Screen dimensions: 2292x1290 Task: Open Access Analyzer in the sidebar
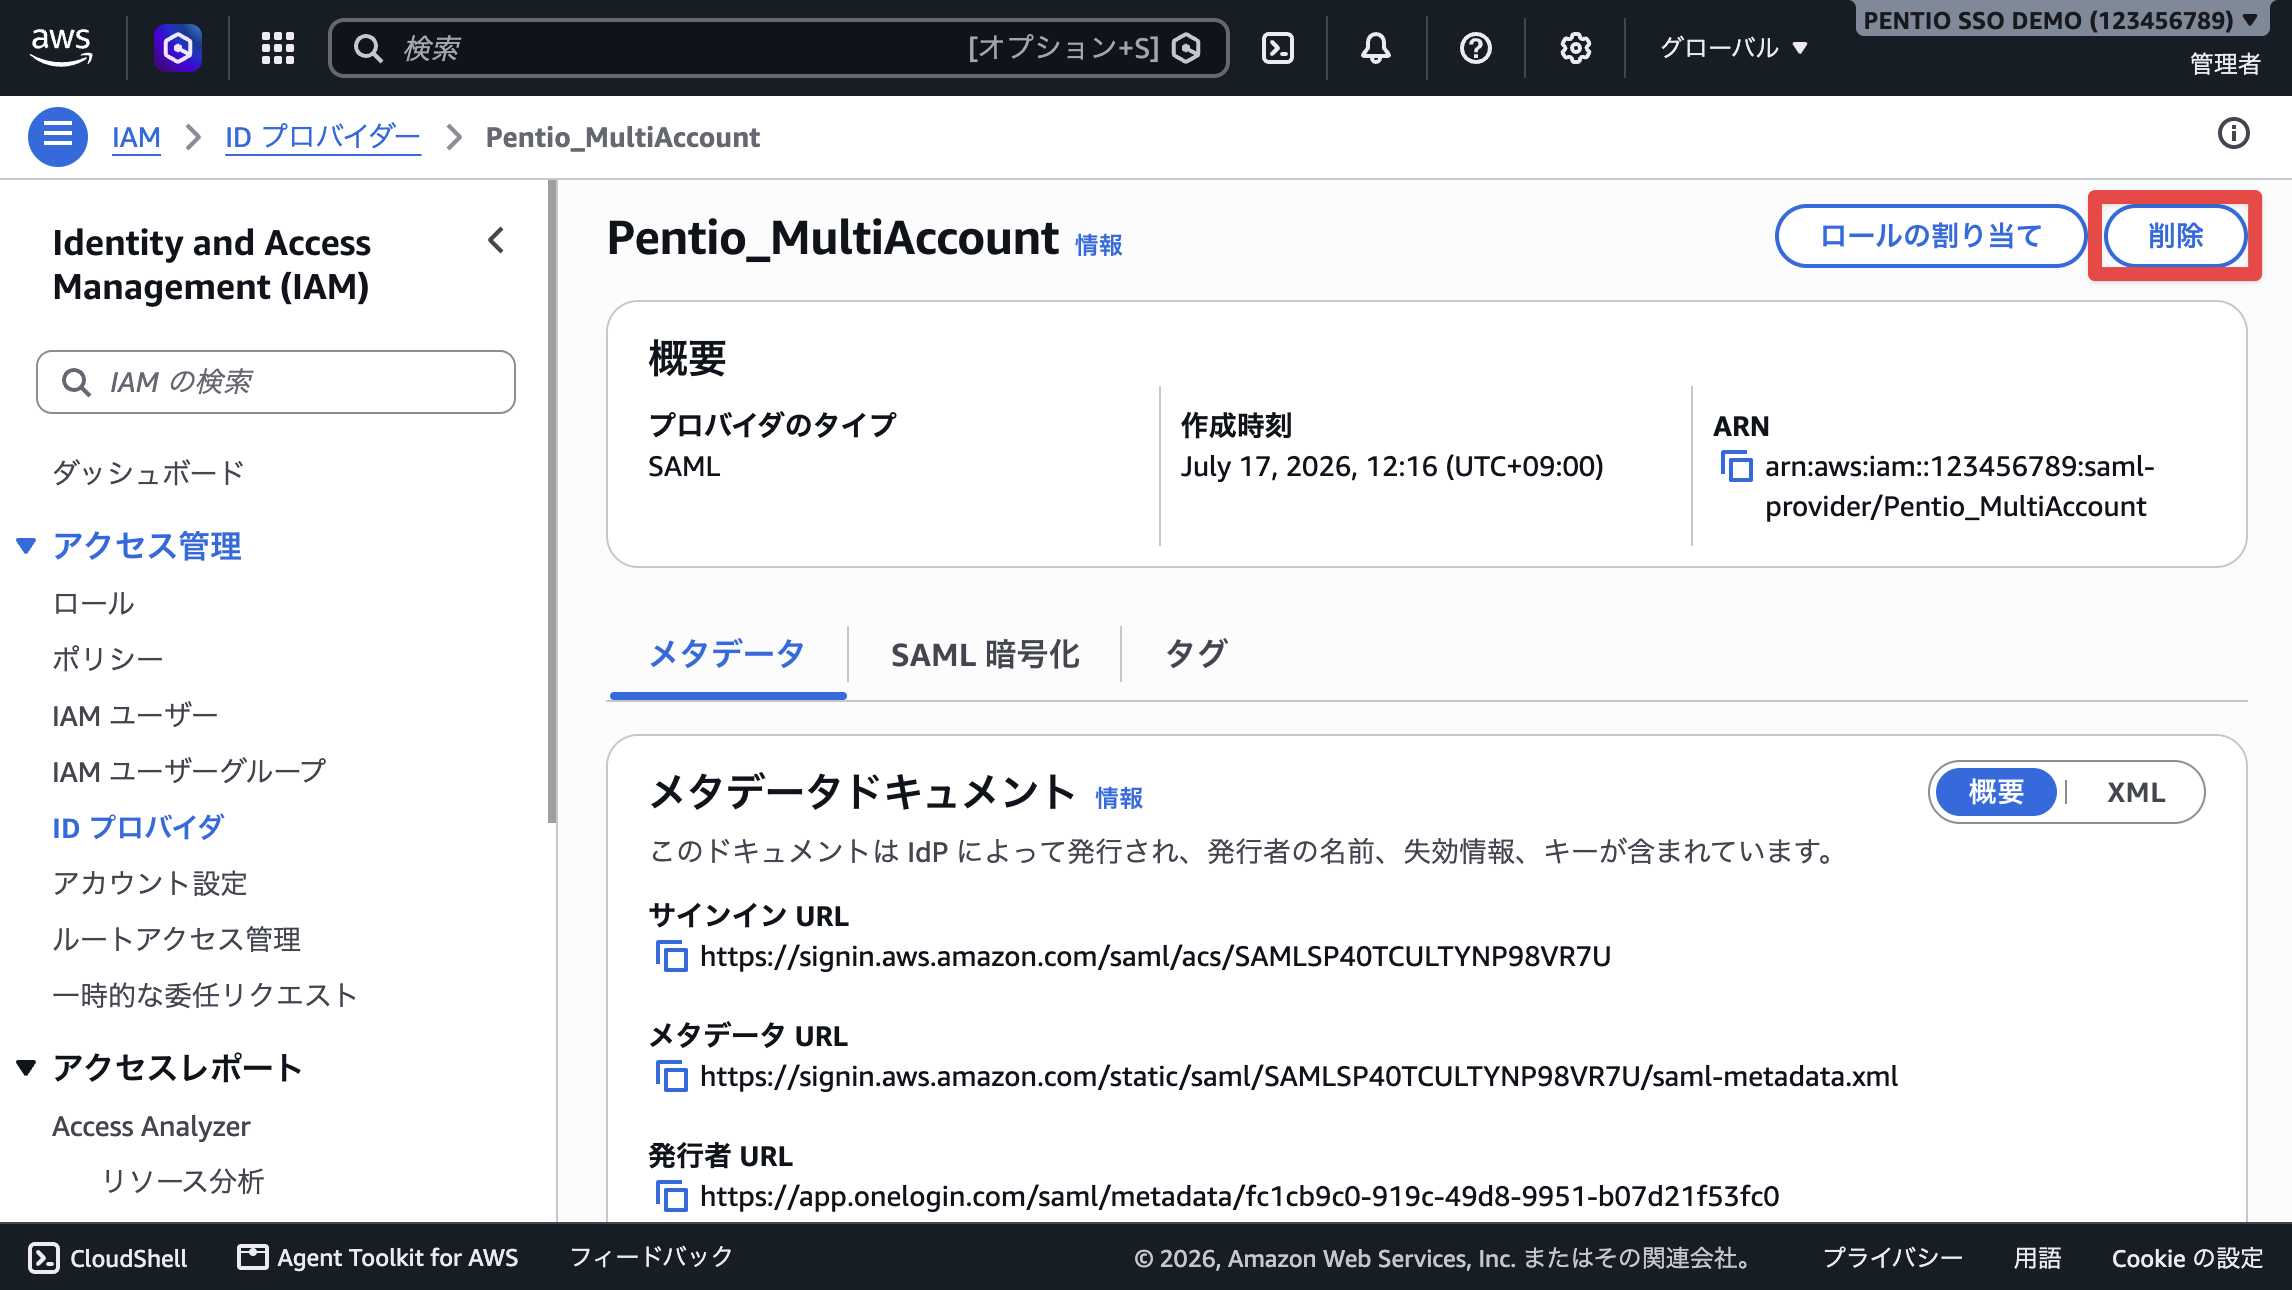pos(151,1126)
